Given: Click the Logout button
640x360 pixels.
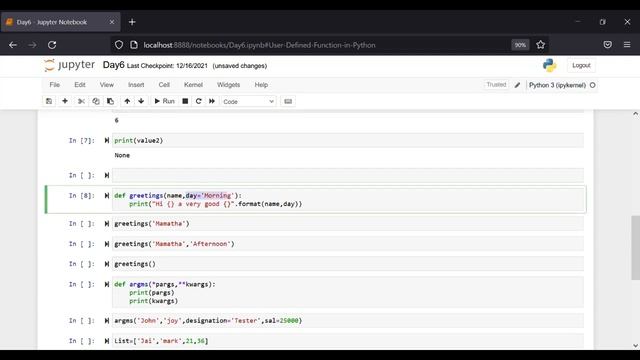Looking at the screenshot, I should [581, 65].
